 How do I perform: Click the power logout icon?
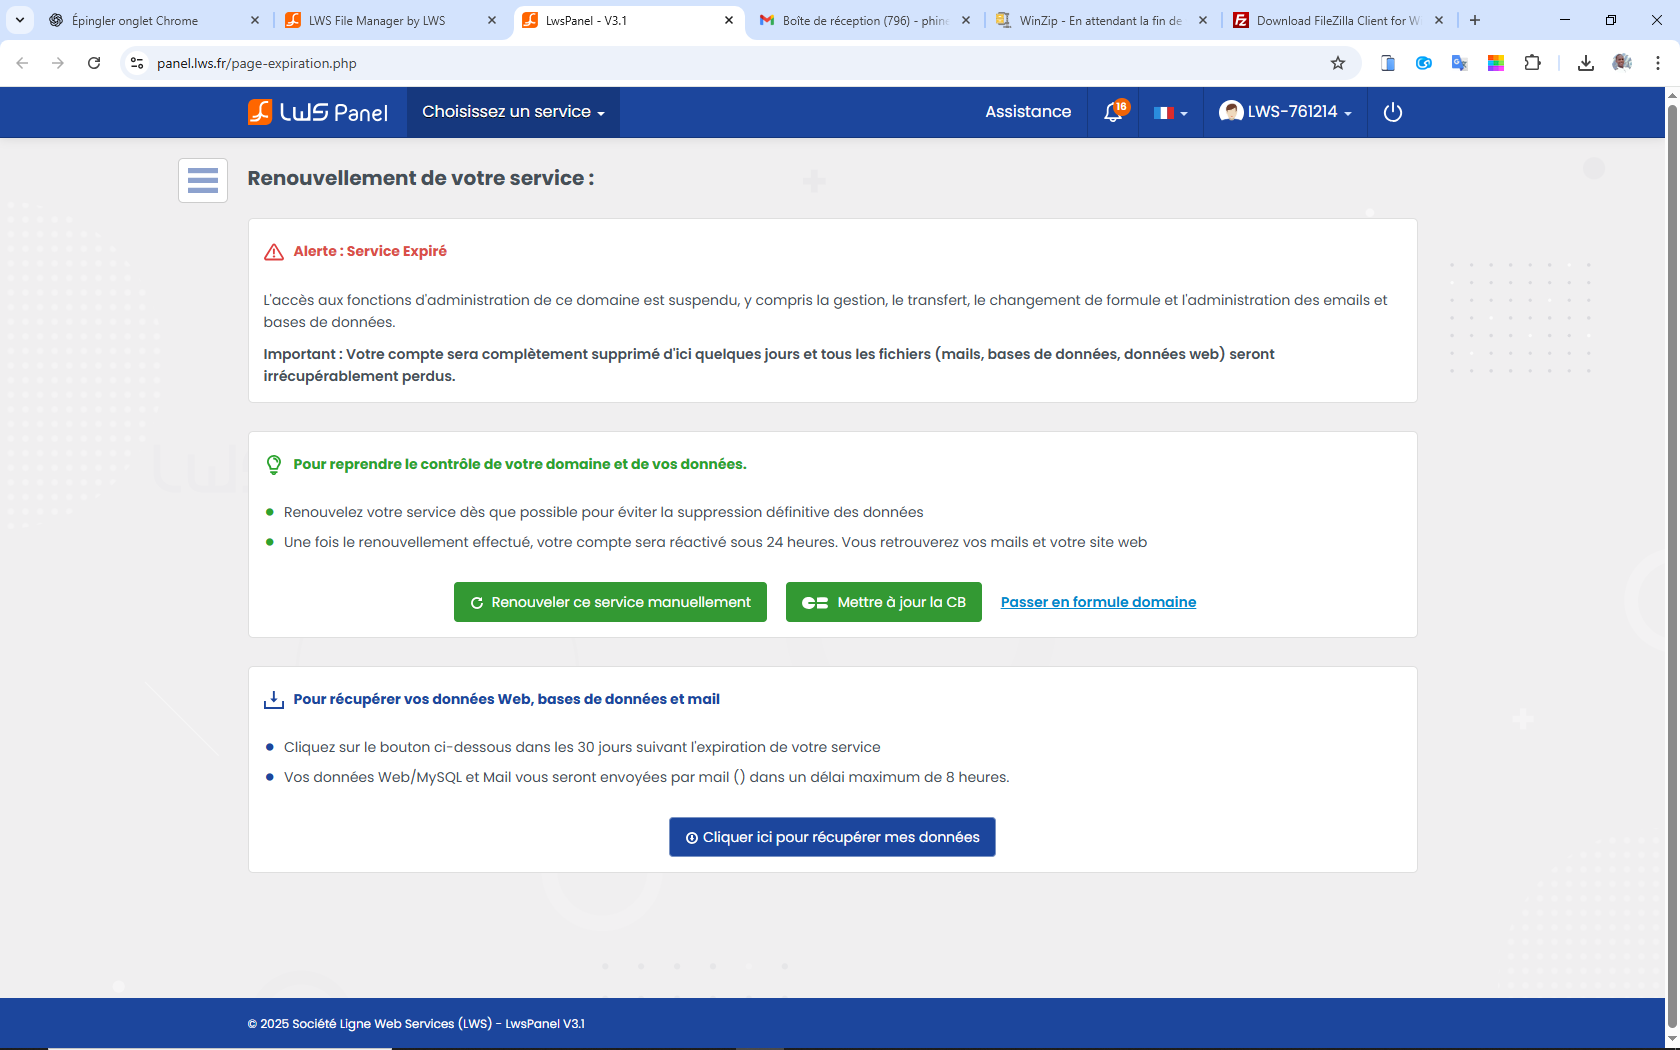1392,112
